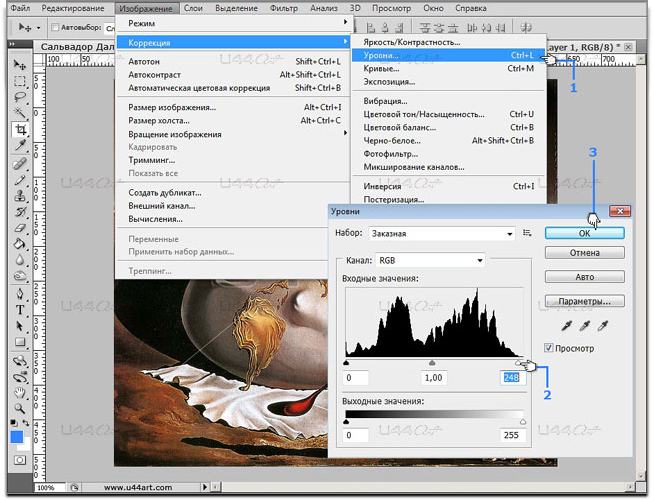This screenshot has width=653, height=500.
Task: Click distribute top edges icon in options bar
Action: (425, 28)
